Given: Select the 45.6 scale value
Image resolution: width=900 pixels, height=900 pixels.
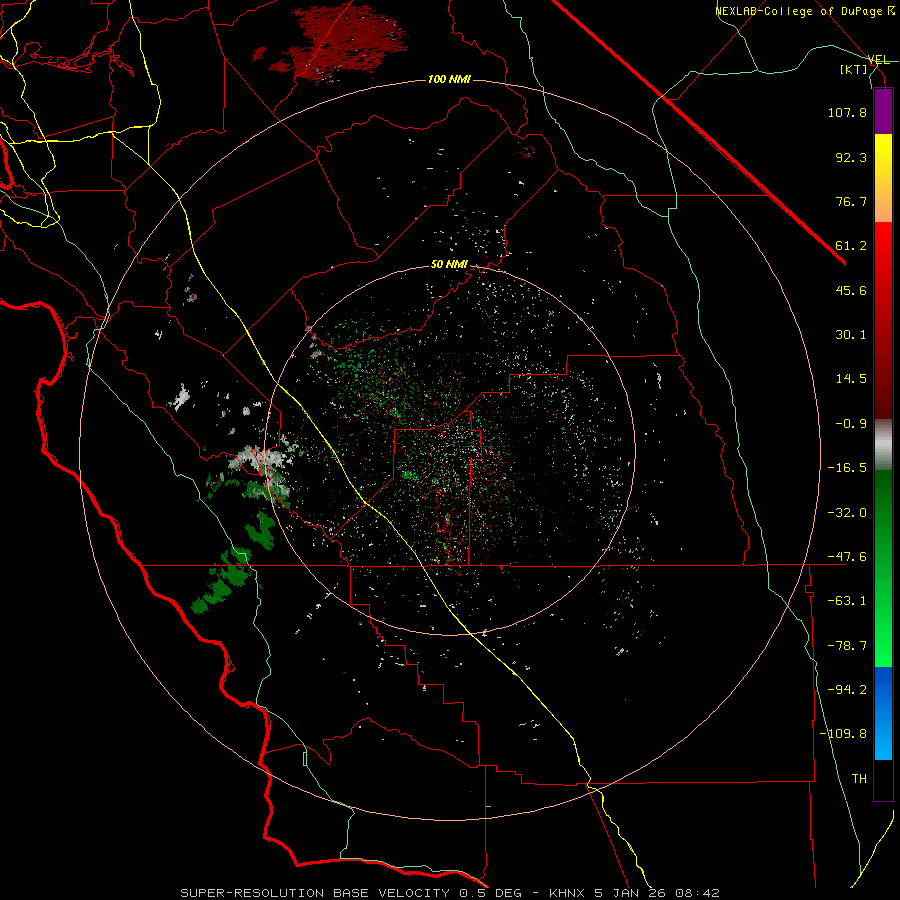Looking at the screenshot, I should point(851,290).
